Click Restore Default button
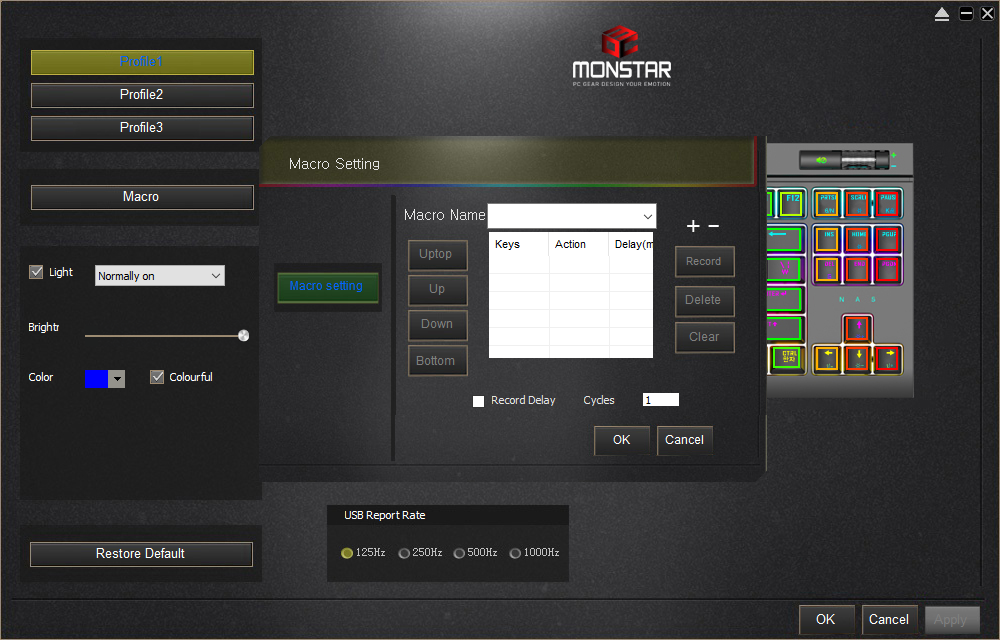 tap(141, 554)
